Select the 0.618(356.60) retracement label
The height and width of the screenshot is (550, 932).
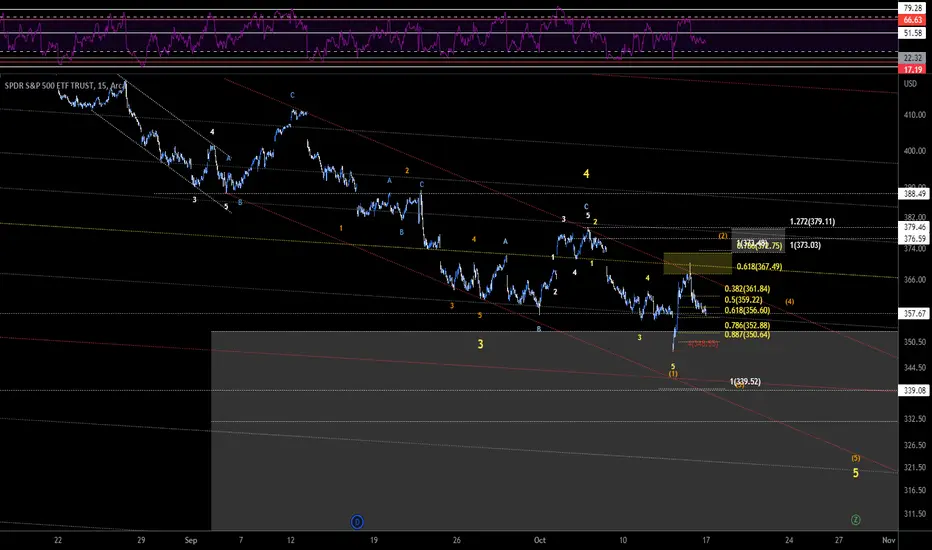coord(747,310)
